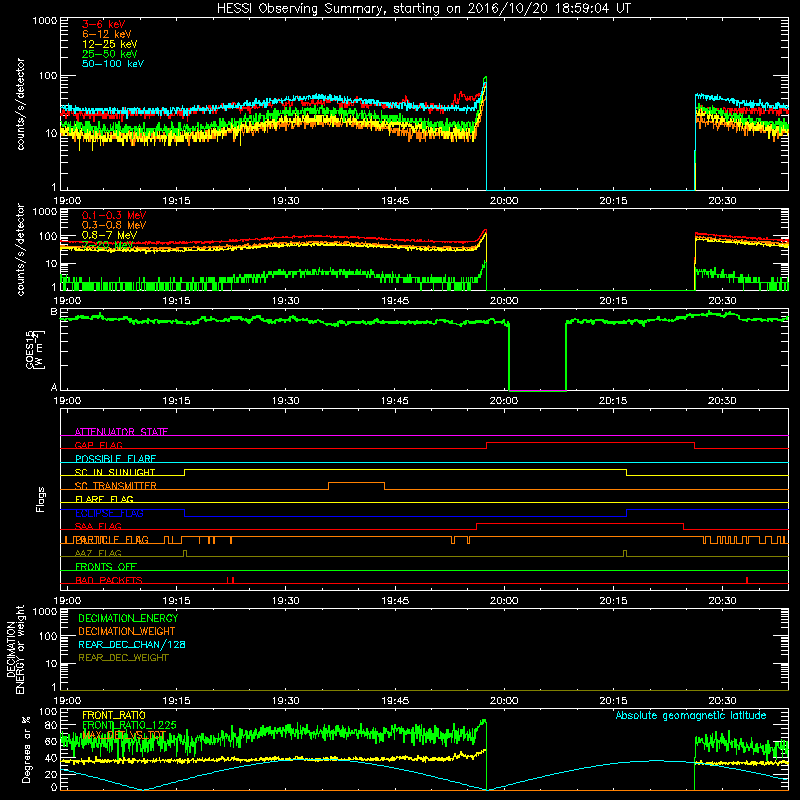Click the AAZ_FLAG label
800x800 pixels.
[x=98, y=554]
